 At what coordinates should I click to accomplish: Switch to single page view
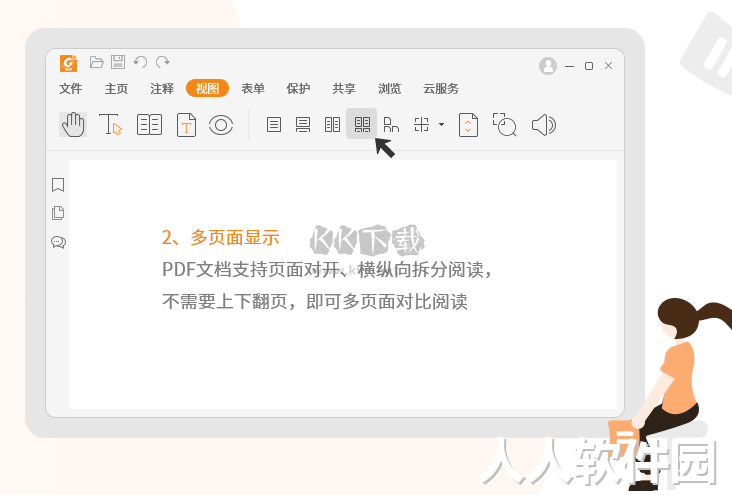tap(274, 125)
